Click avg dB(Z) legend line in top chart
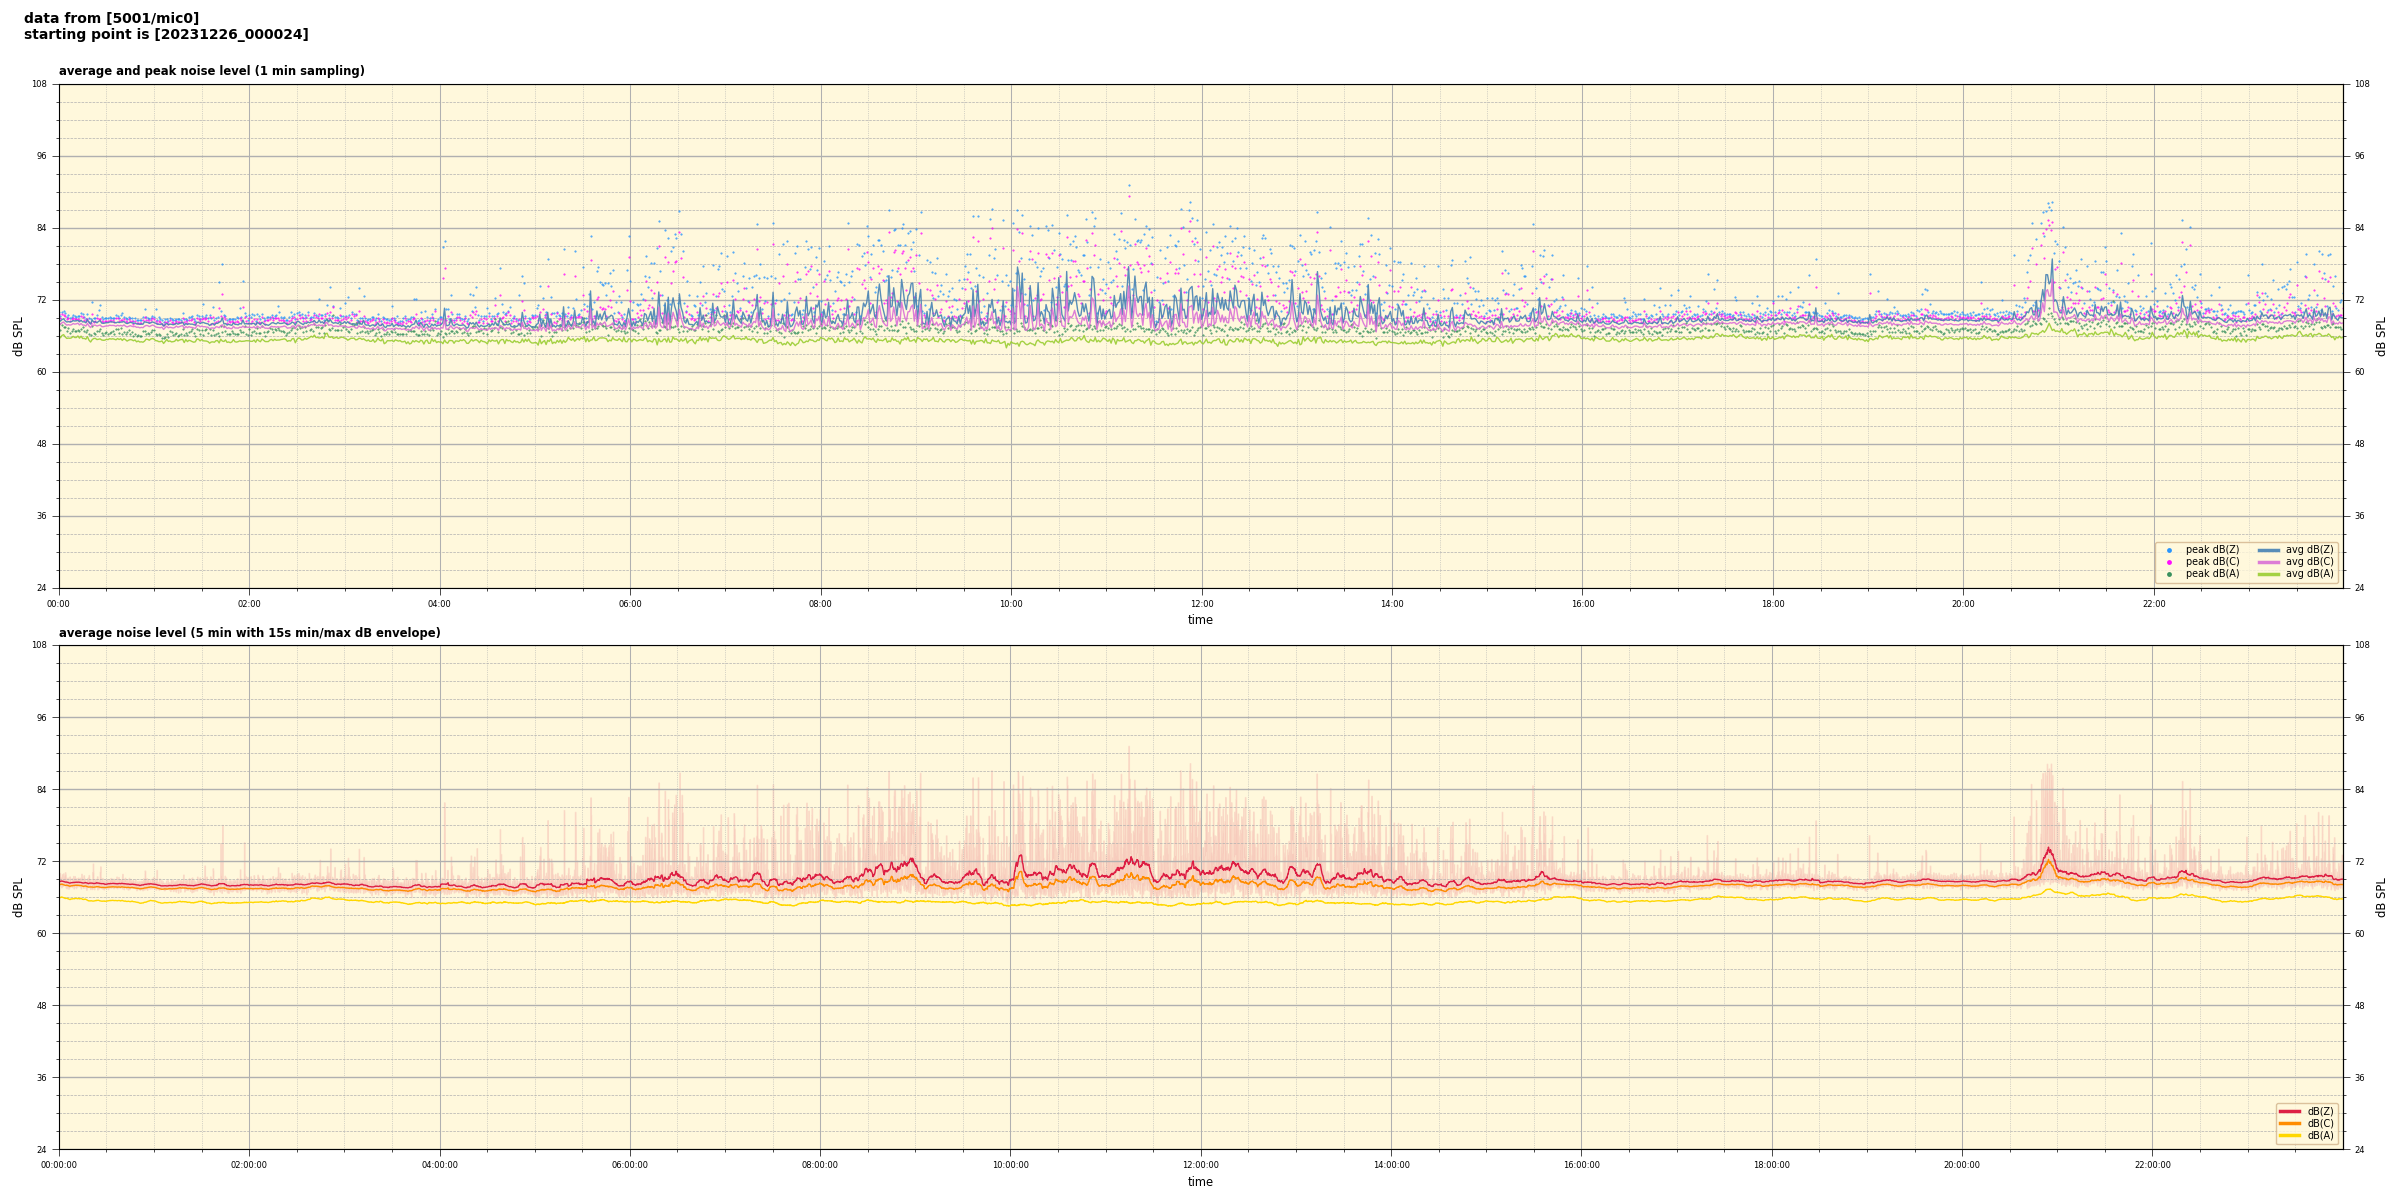This screenshot has height=1200, width=2400. point(2268,550)
